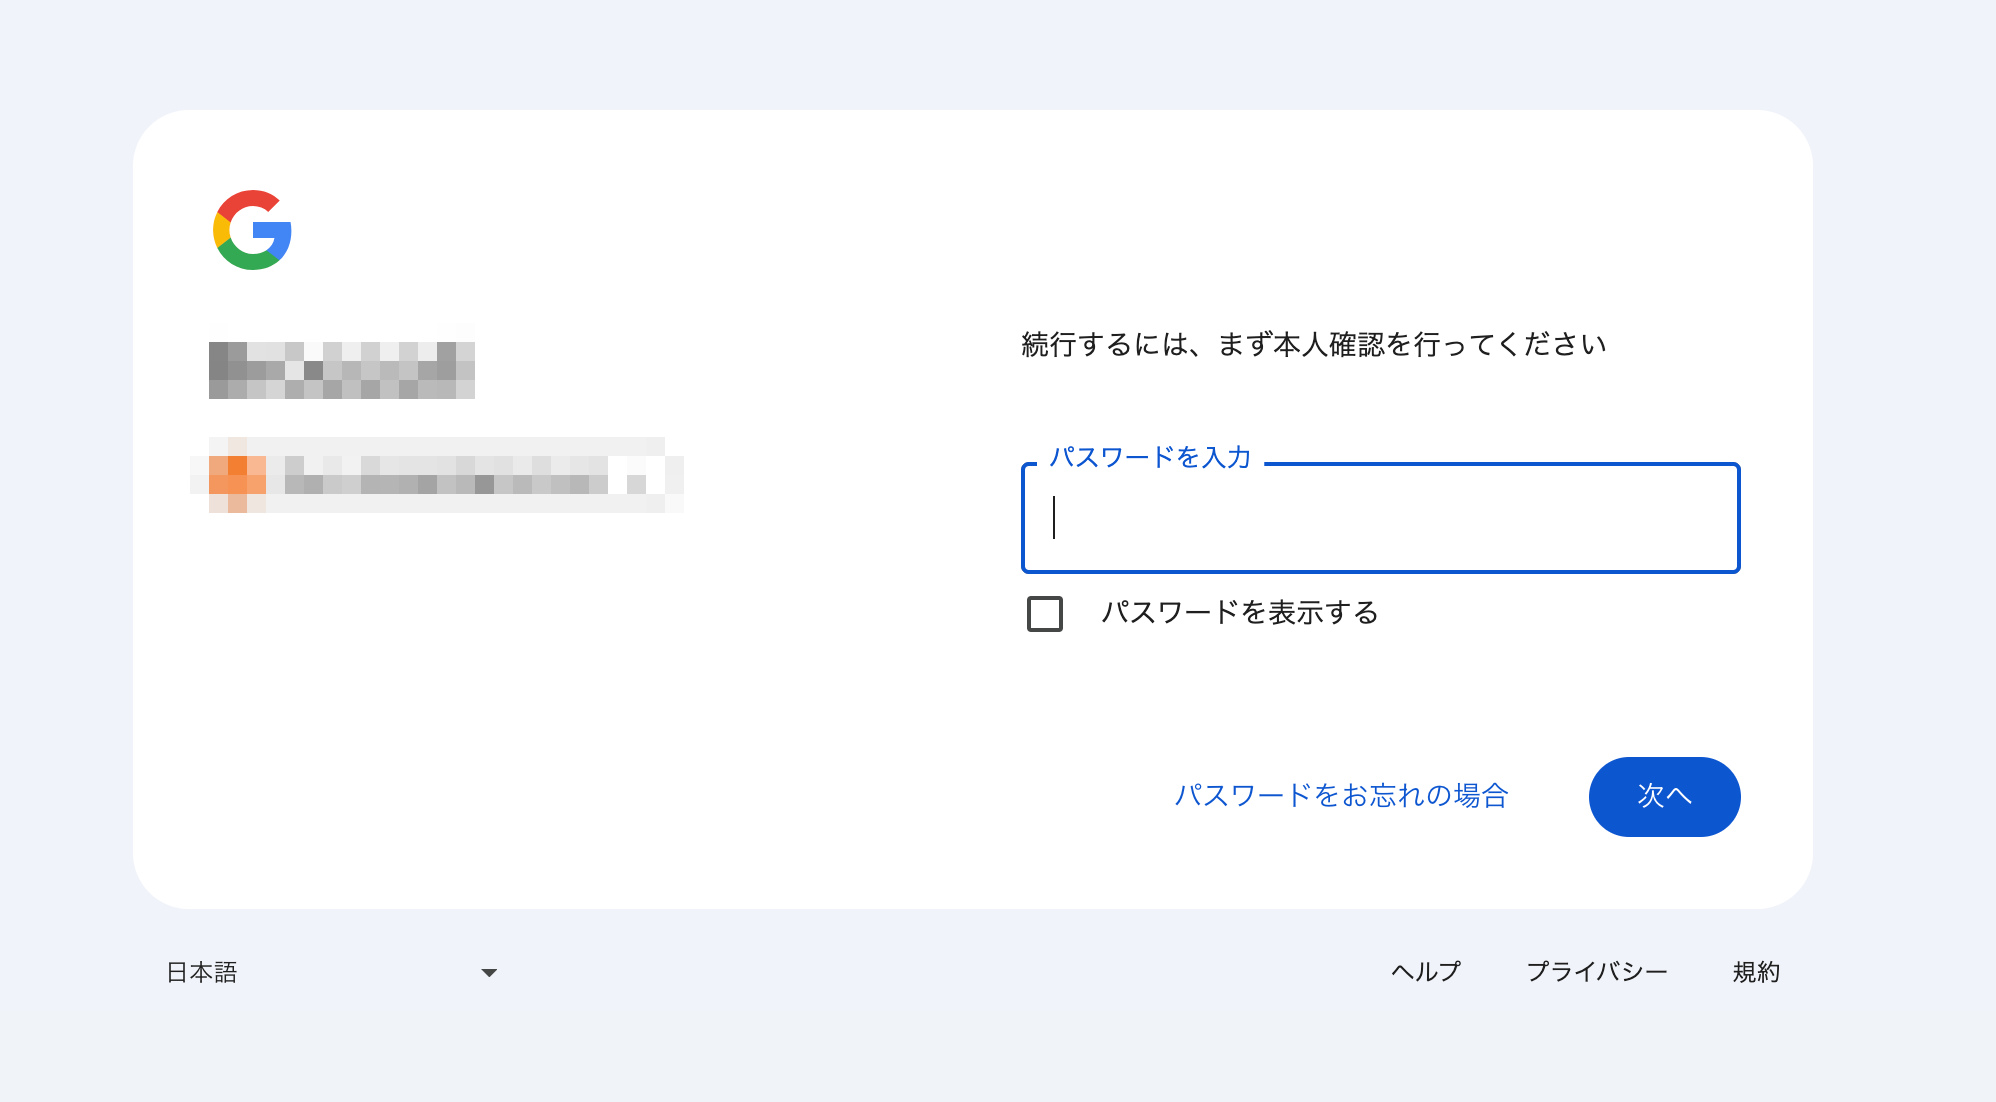1996x1102 pixels.
Task: Click the パスワードを表示する label text
Action: (1239, 613)
